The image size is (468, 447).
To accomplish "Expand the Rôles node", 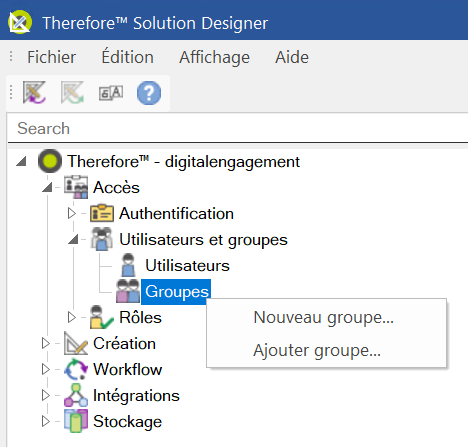I will 72,317.
